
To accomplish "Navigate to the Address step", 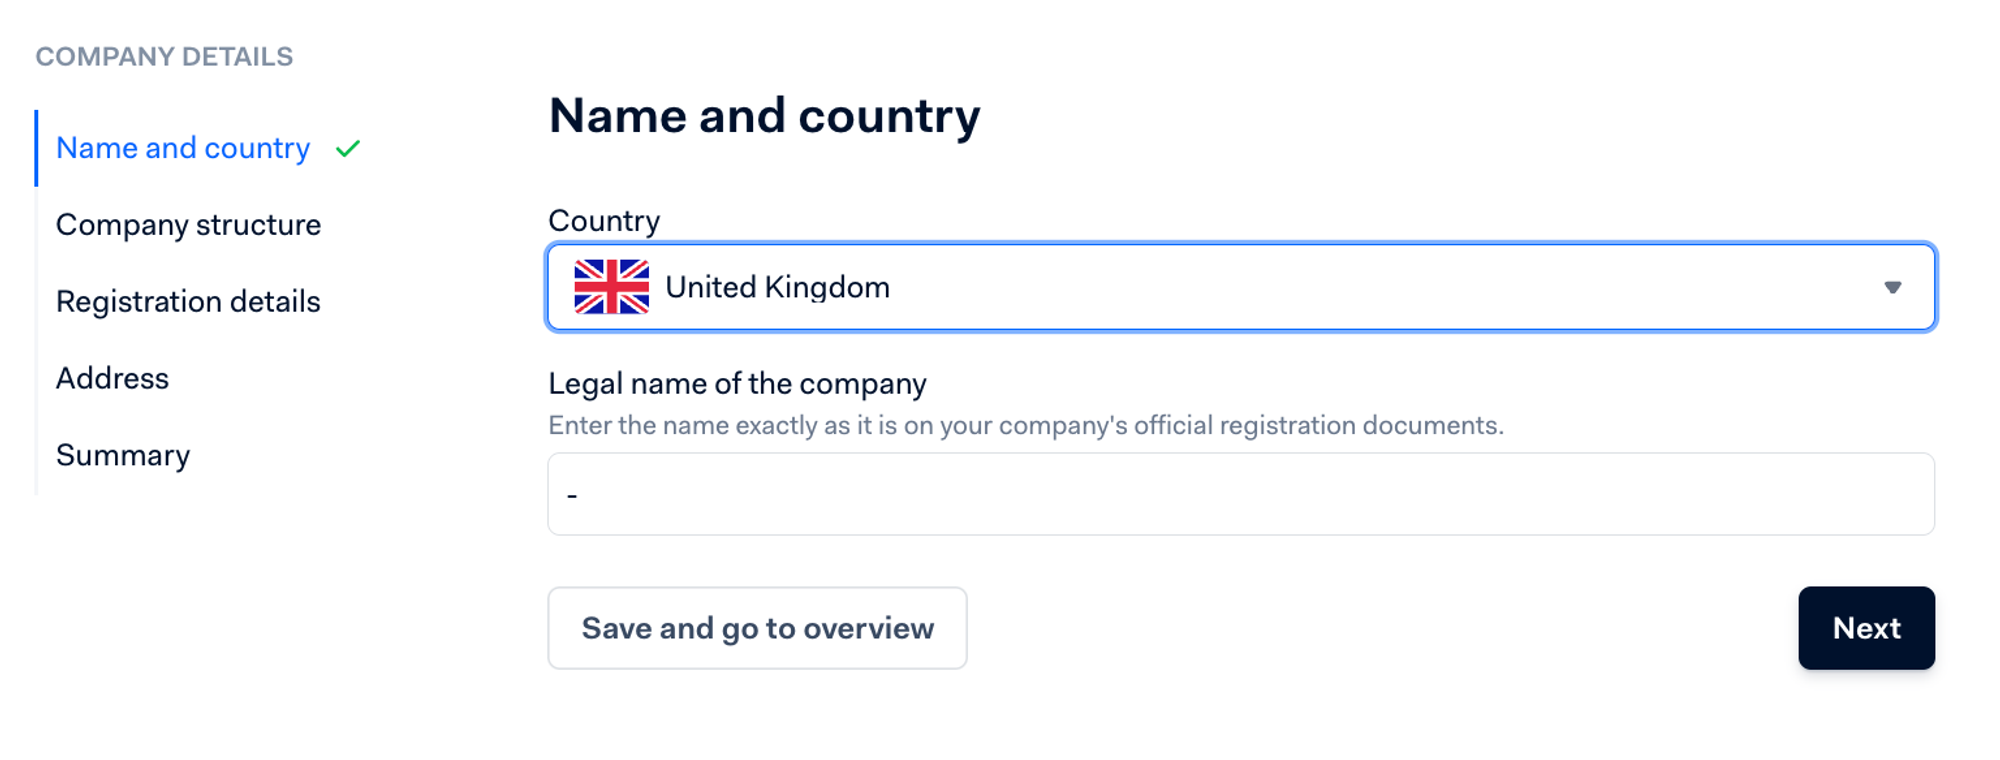I will pyautogui.click(x=112, y=379).
